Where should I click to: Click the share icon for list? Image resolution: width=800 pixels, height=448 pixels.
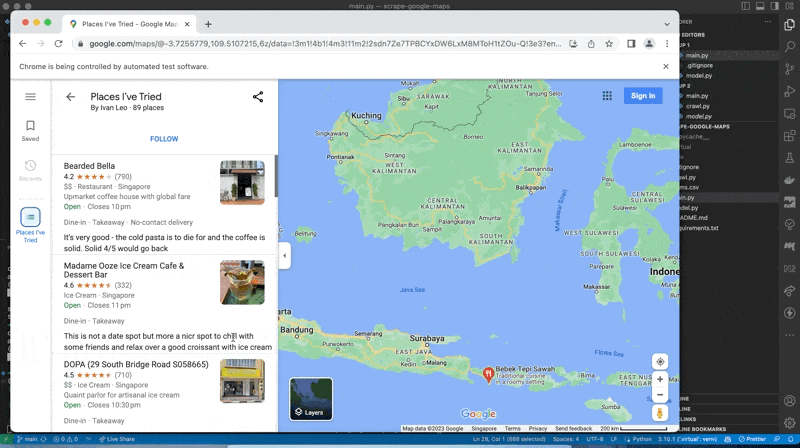[x=257, y=97]
